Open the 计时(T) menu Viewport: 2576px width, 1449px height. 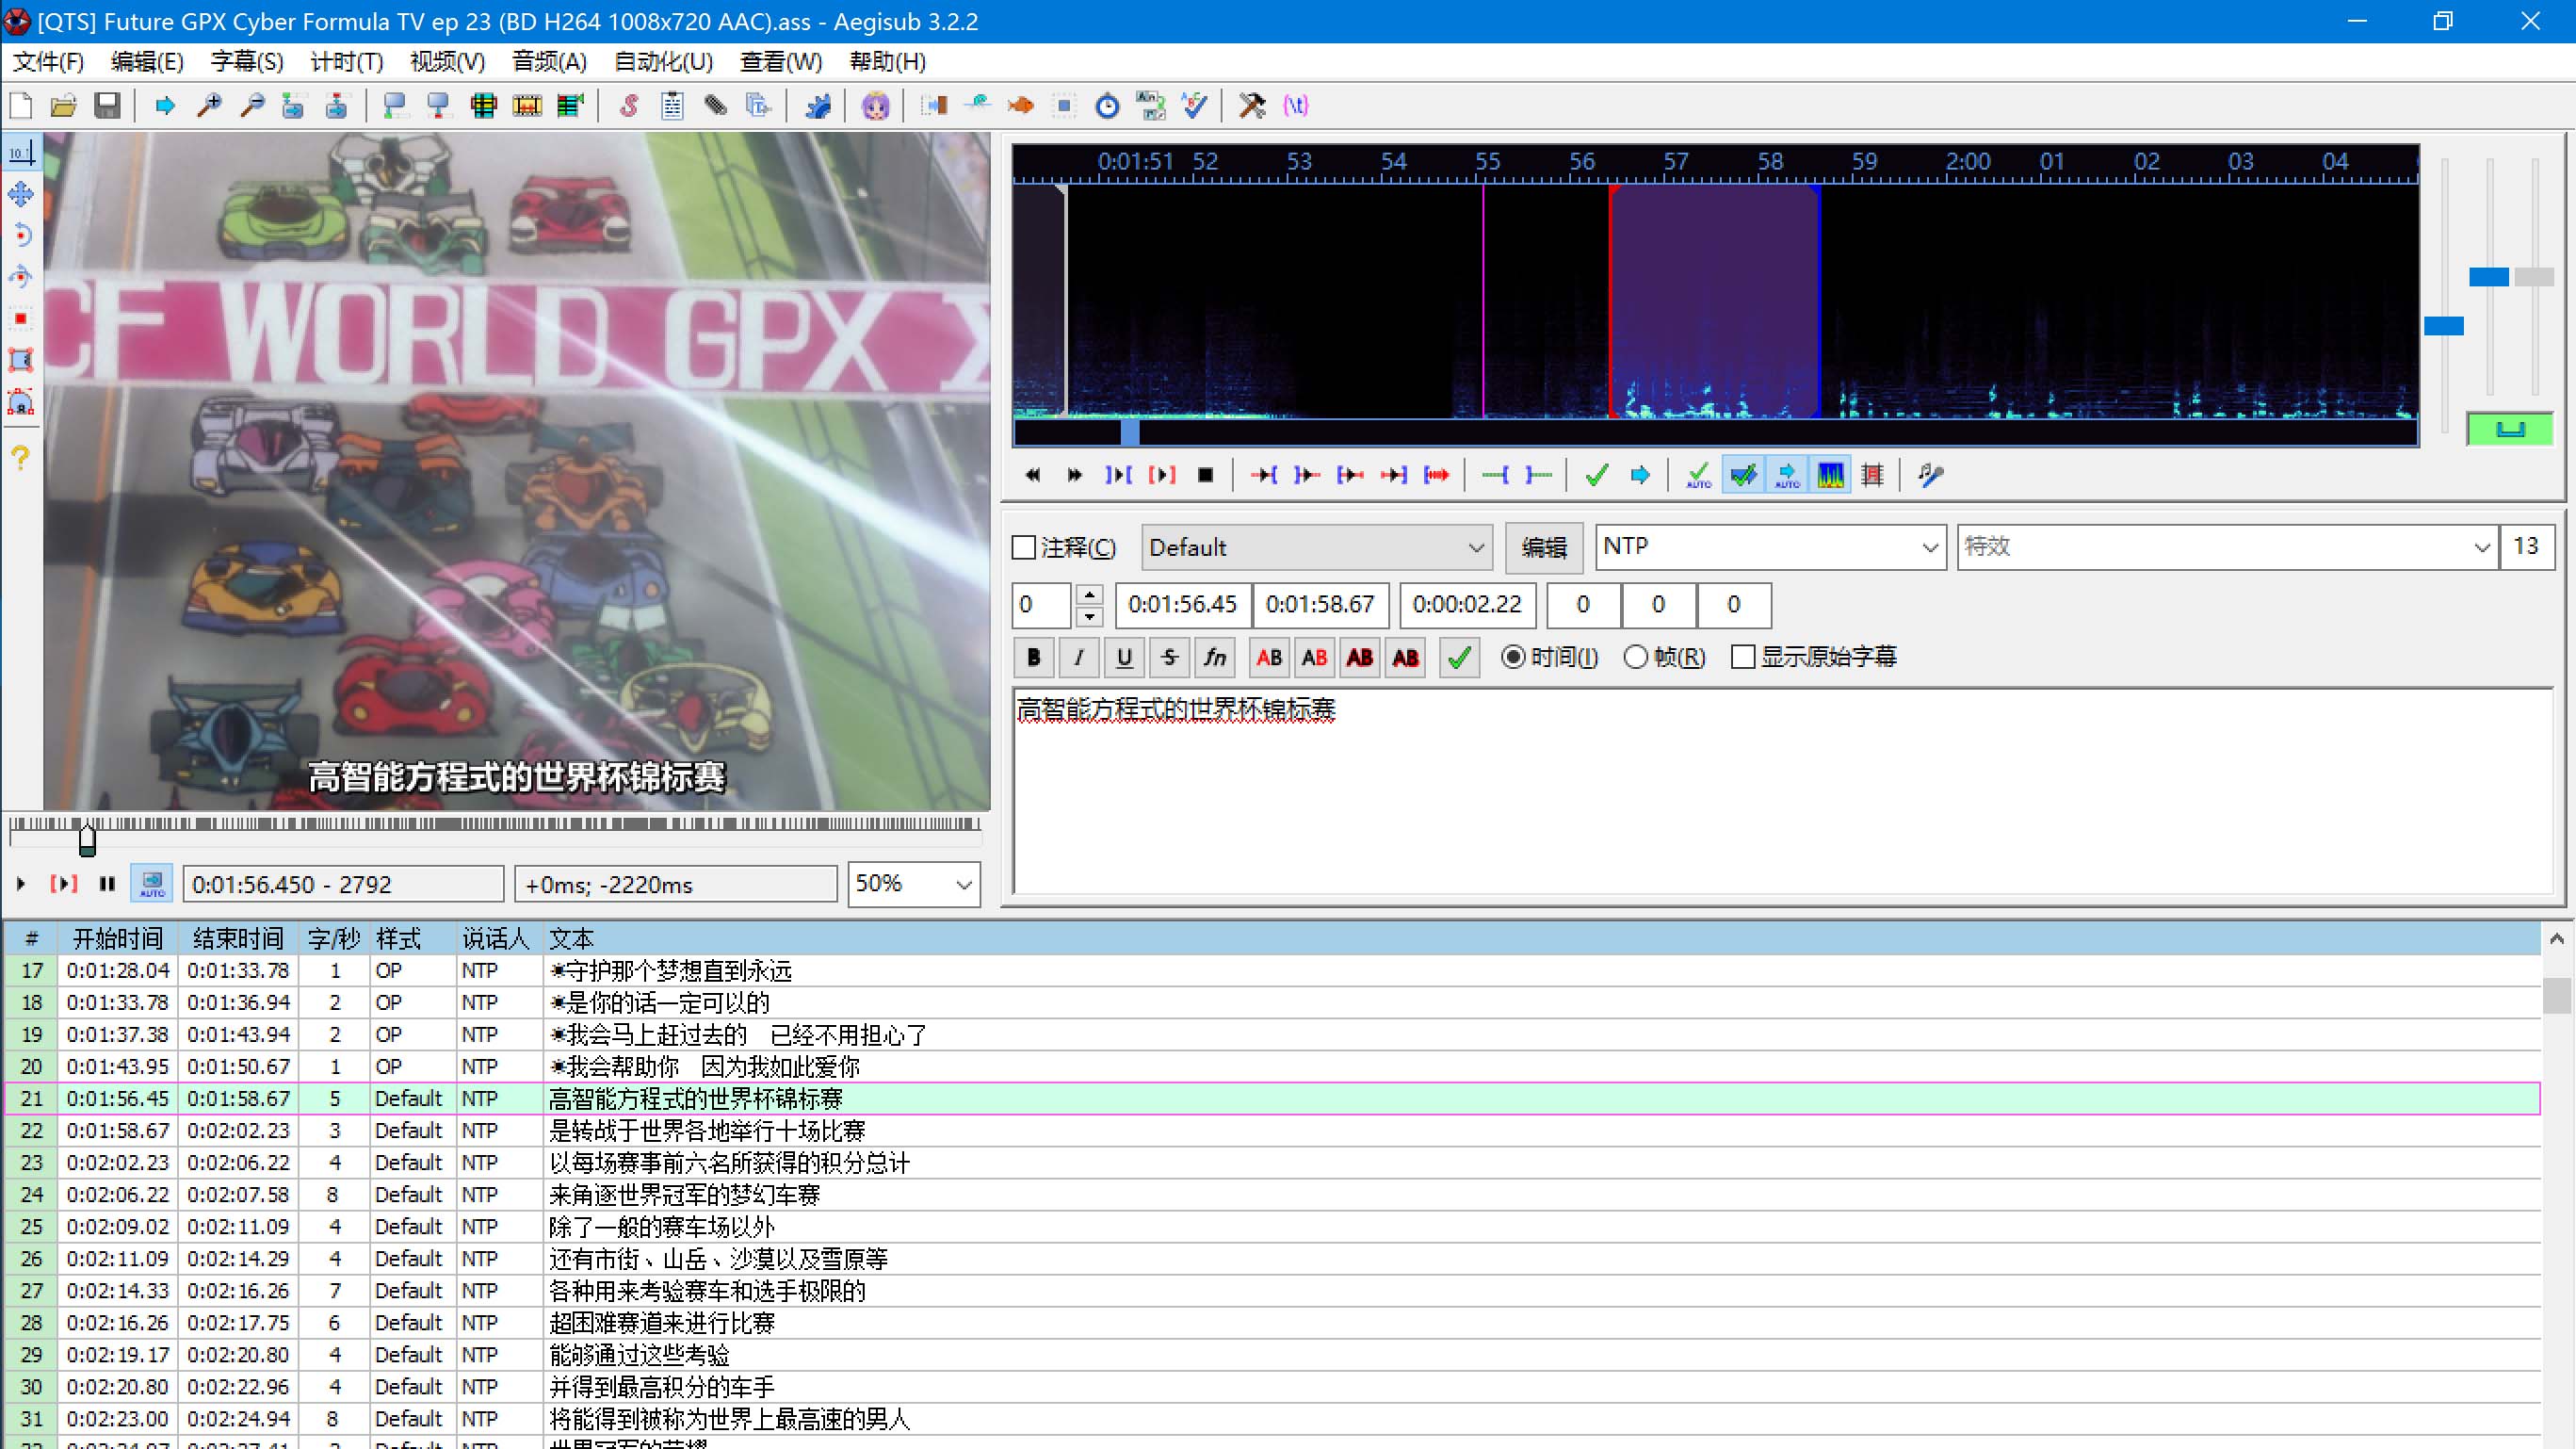[347, 62]
